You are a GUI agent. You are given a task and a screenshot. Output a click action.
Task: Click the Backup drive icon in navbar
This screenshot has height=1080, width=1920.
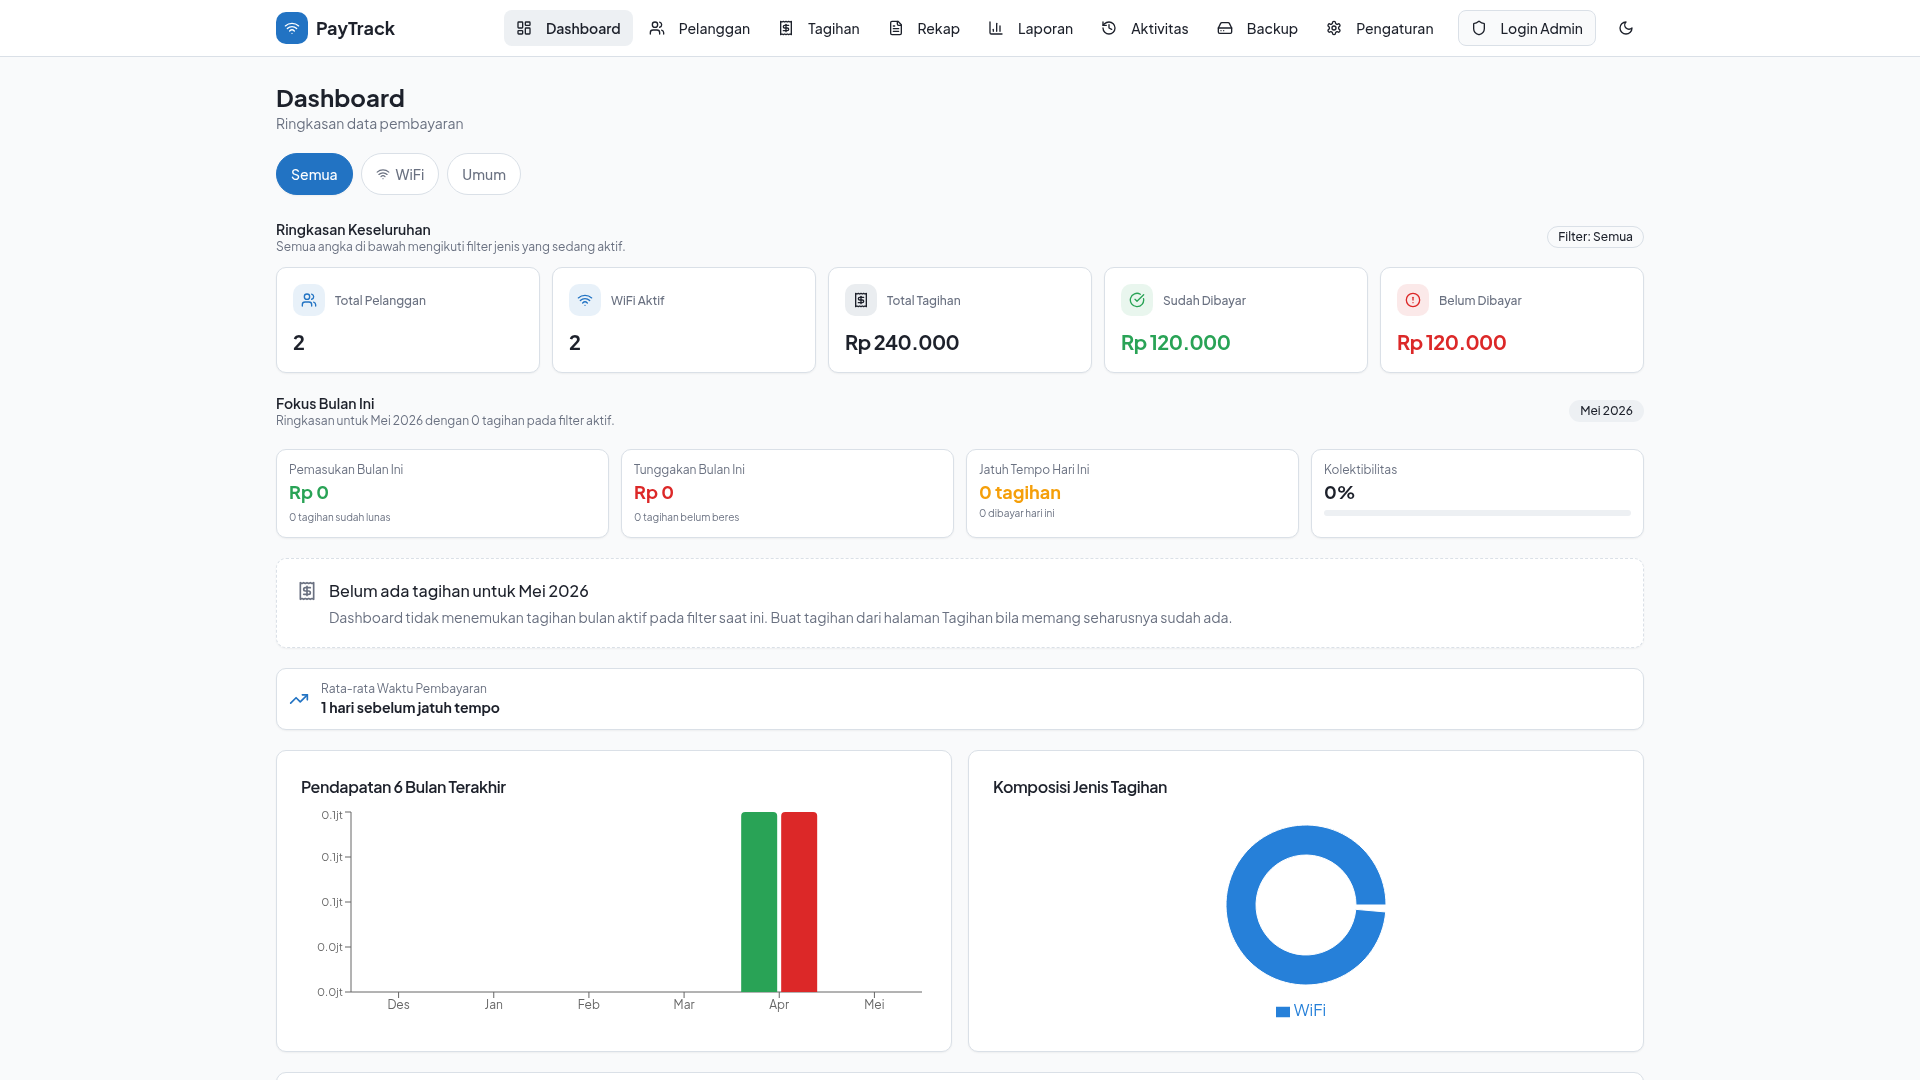coord(1225,28)
